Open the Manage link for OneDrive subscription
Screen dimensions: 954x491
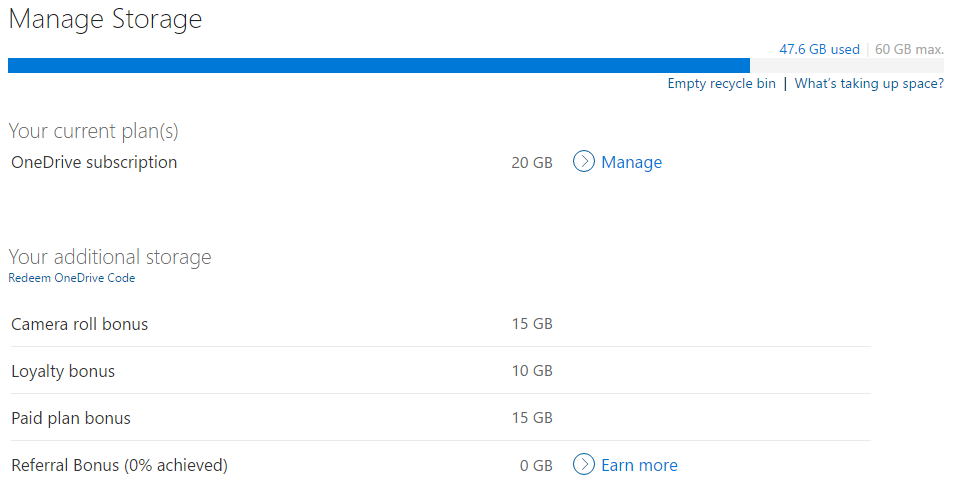(x=631, y=162)
